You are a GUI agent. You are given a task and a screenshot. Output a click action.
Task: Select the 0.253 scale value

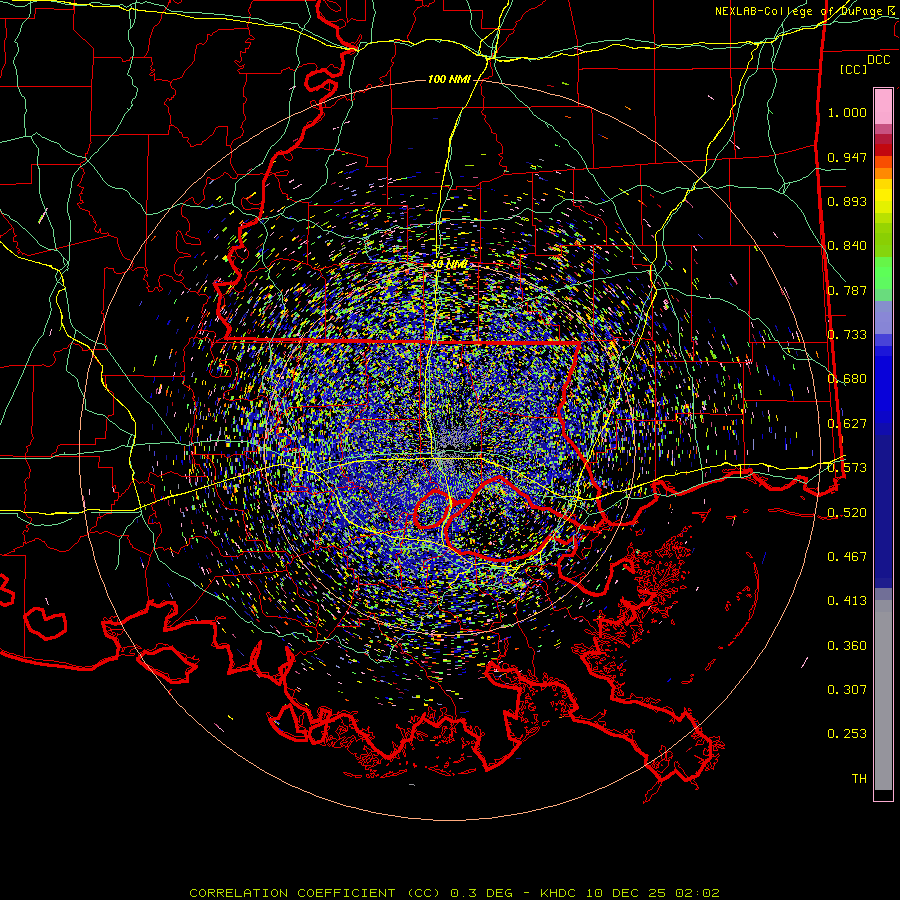coord(847,734)
